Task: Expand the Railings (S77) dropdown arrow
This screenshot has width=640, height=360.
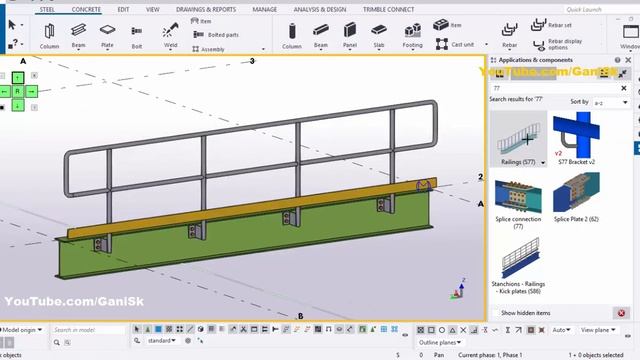Action: (543, 162)
